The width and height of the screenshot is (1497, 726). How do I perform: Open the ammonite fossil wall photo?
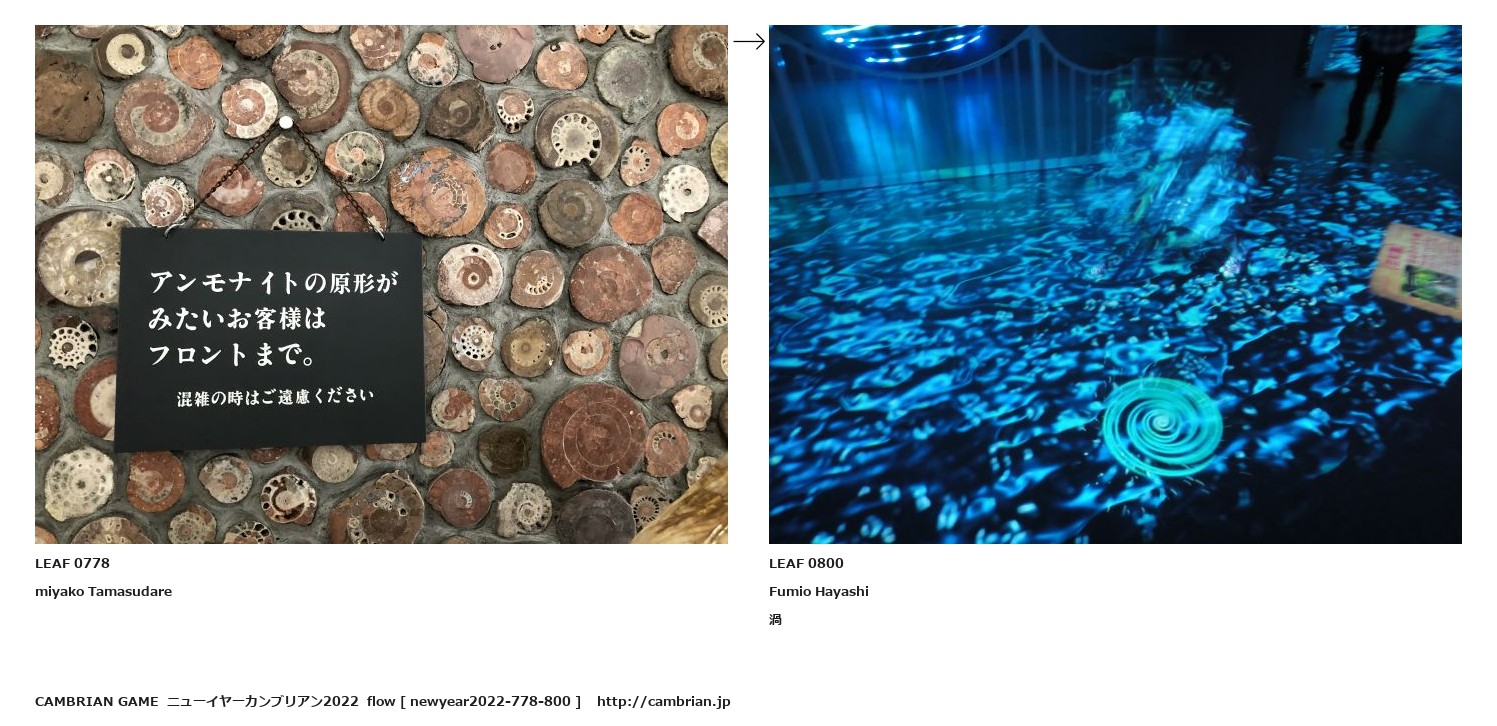click(381, 284)
